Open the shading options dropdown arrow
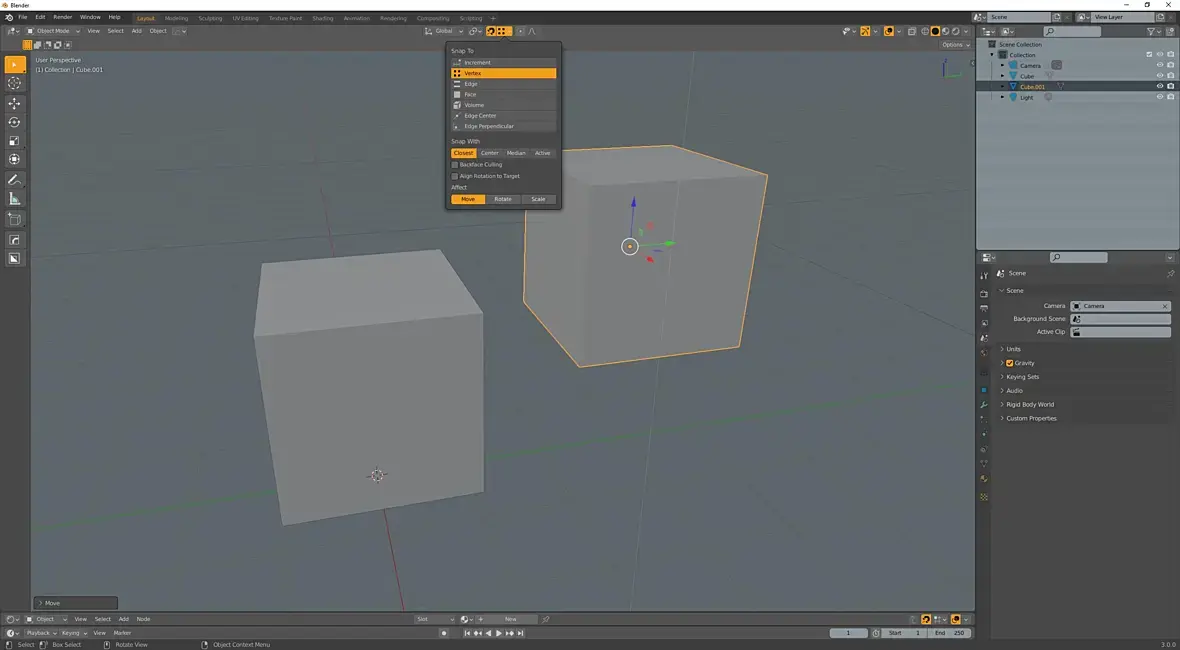This screenshot has width=1180, height=650. (966, 32)
